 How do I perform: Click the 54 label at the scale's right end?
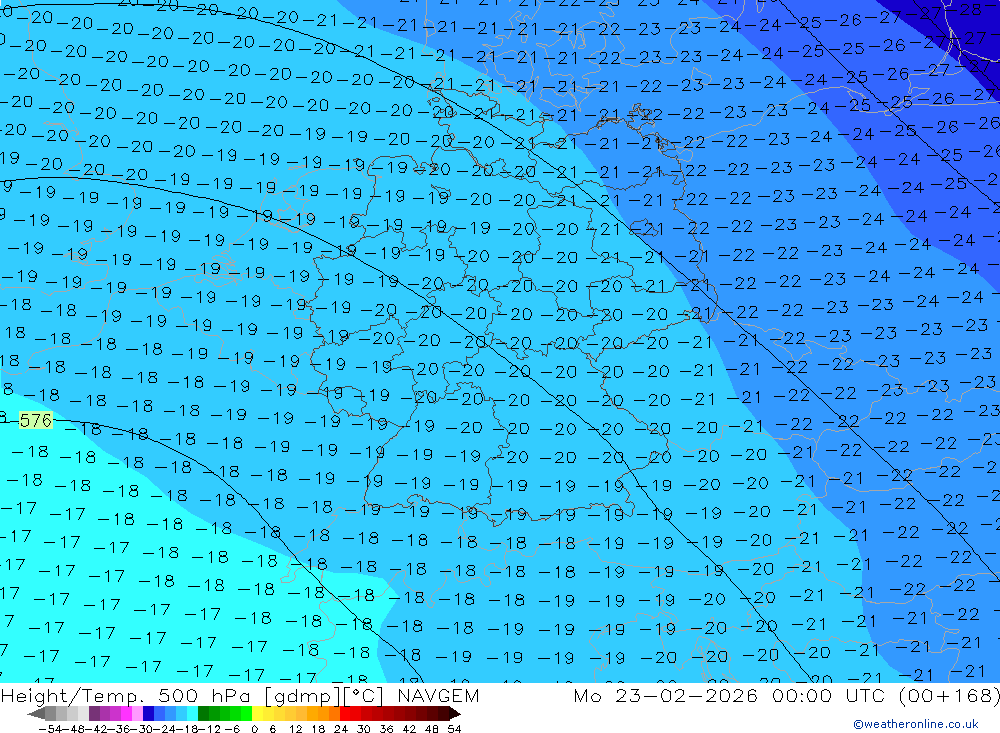click(x=454, y=729)
